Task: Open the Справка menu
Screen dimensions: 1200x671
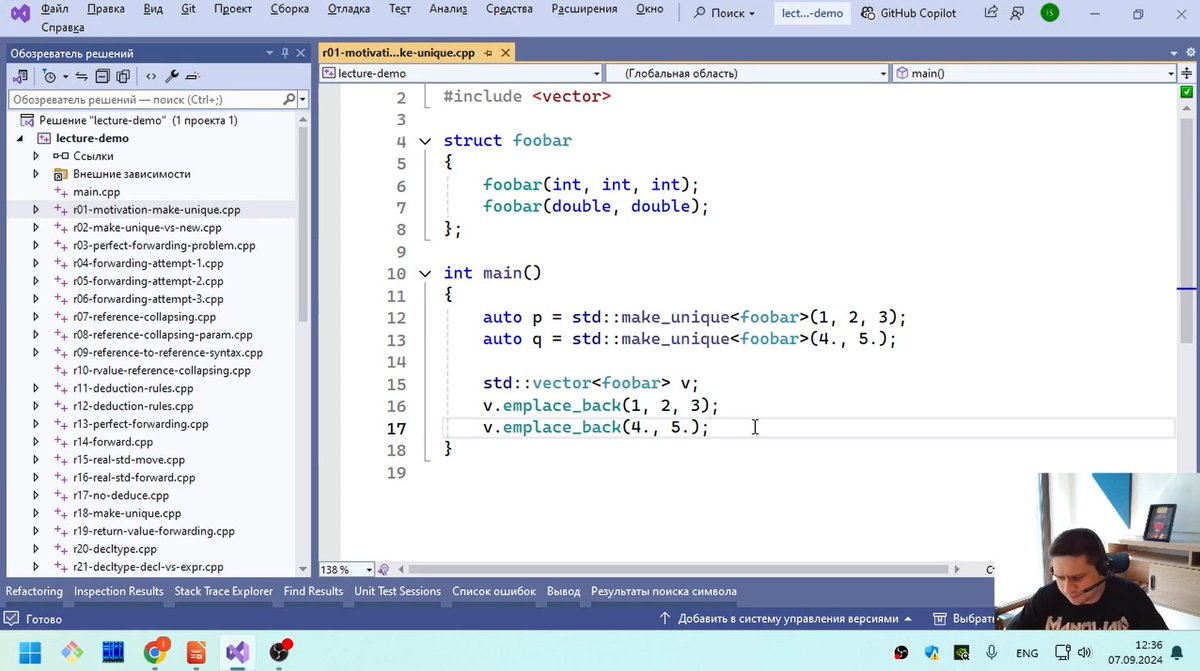Action: click(63, 28)
